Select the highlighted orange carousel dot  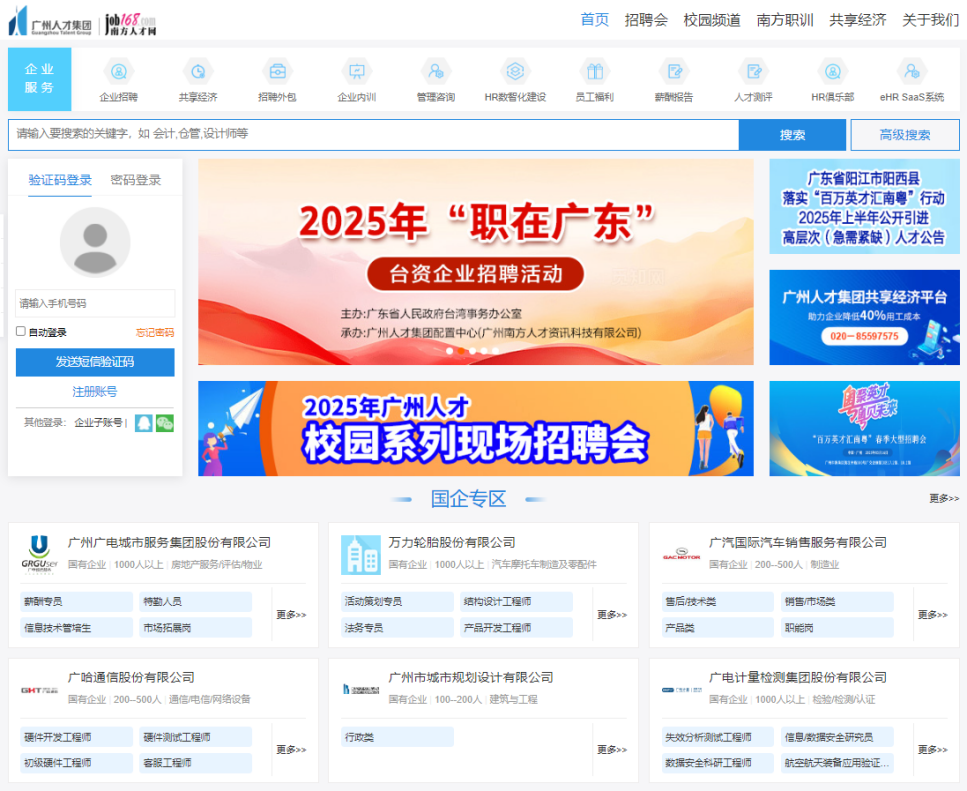[x=461, y=351]
